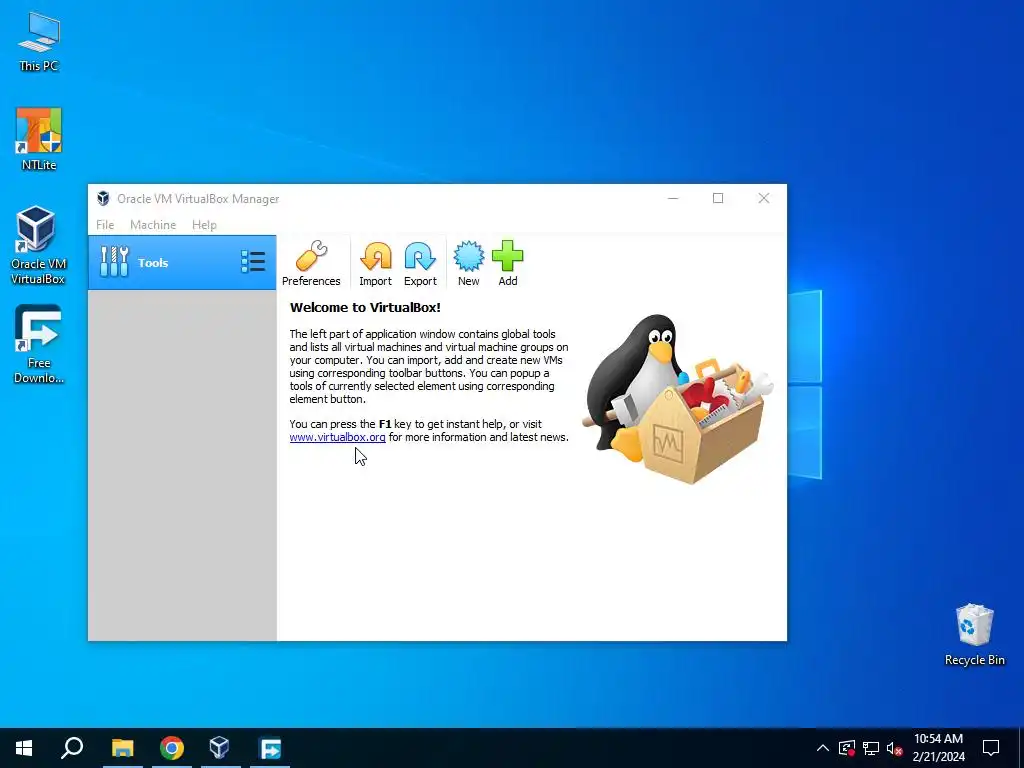Maximize the VirtualBox Manager window
The height and width of the screenshot is (768, 1024).
pos(718,199)
